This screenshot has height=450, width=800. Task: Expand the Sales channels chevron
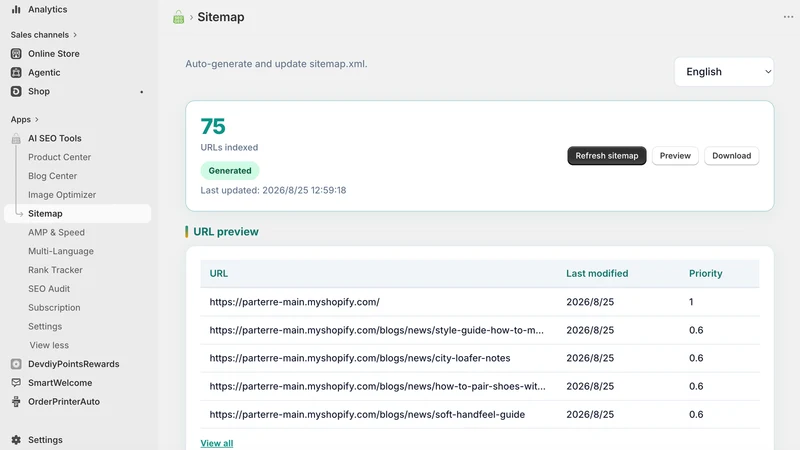coord(75,35)
